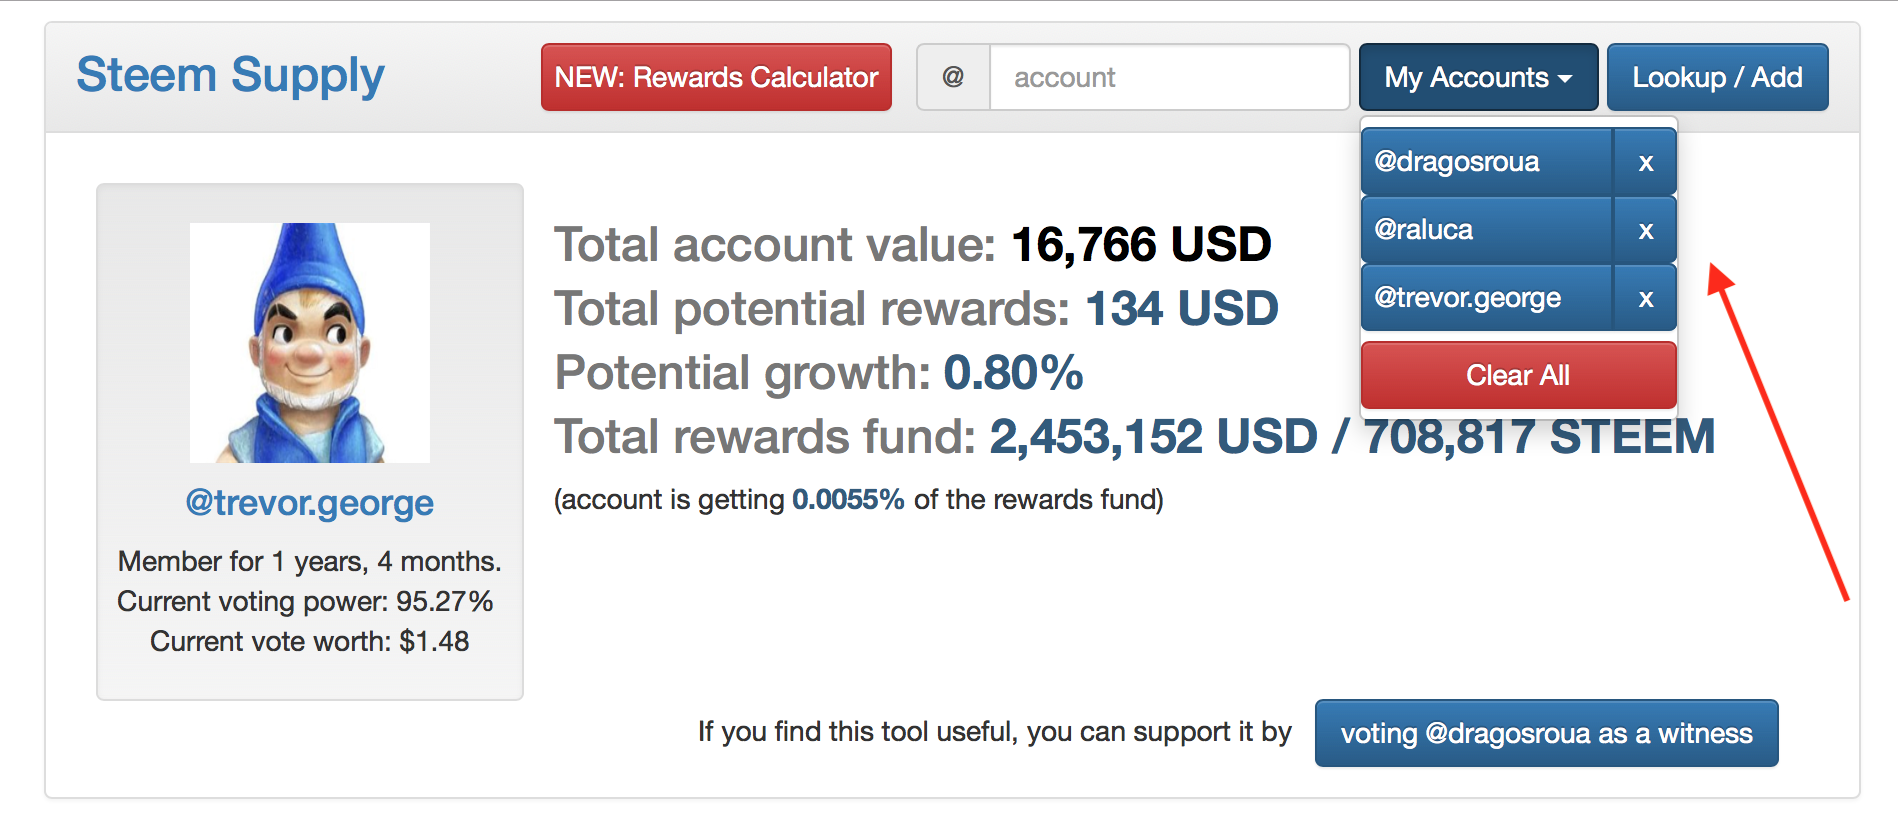The image size is (1898, 832).
Task: Choose @raluca in the accounts menu
Action: coord(1486,230)
